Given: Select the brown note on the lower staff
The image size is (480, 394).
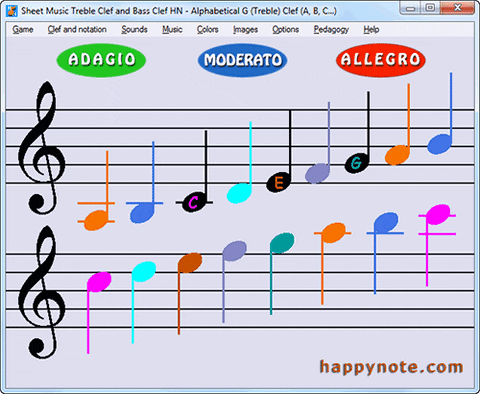Looking at the screenshot, I should coord(190,262).
